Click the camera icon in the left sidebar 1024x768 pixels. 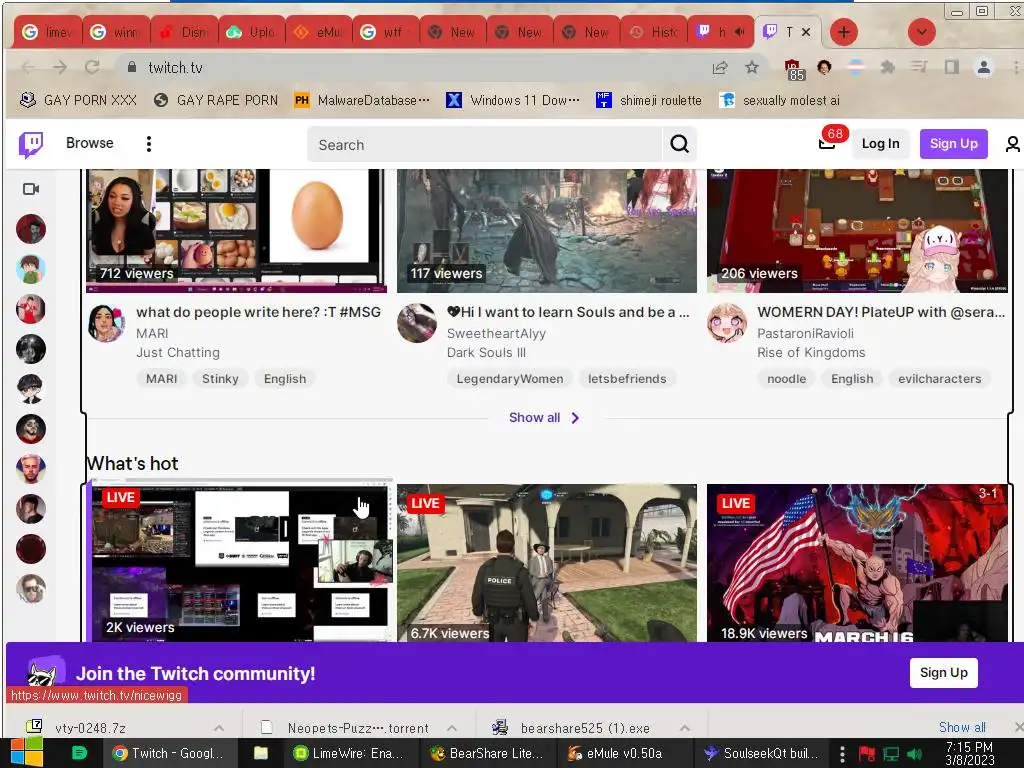(31, 189)
